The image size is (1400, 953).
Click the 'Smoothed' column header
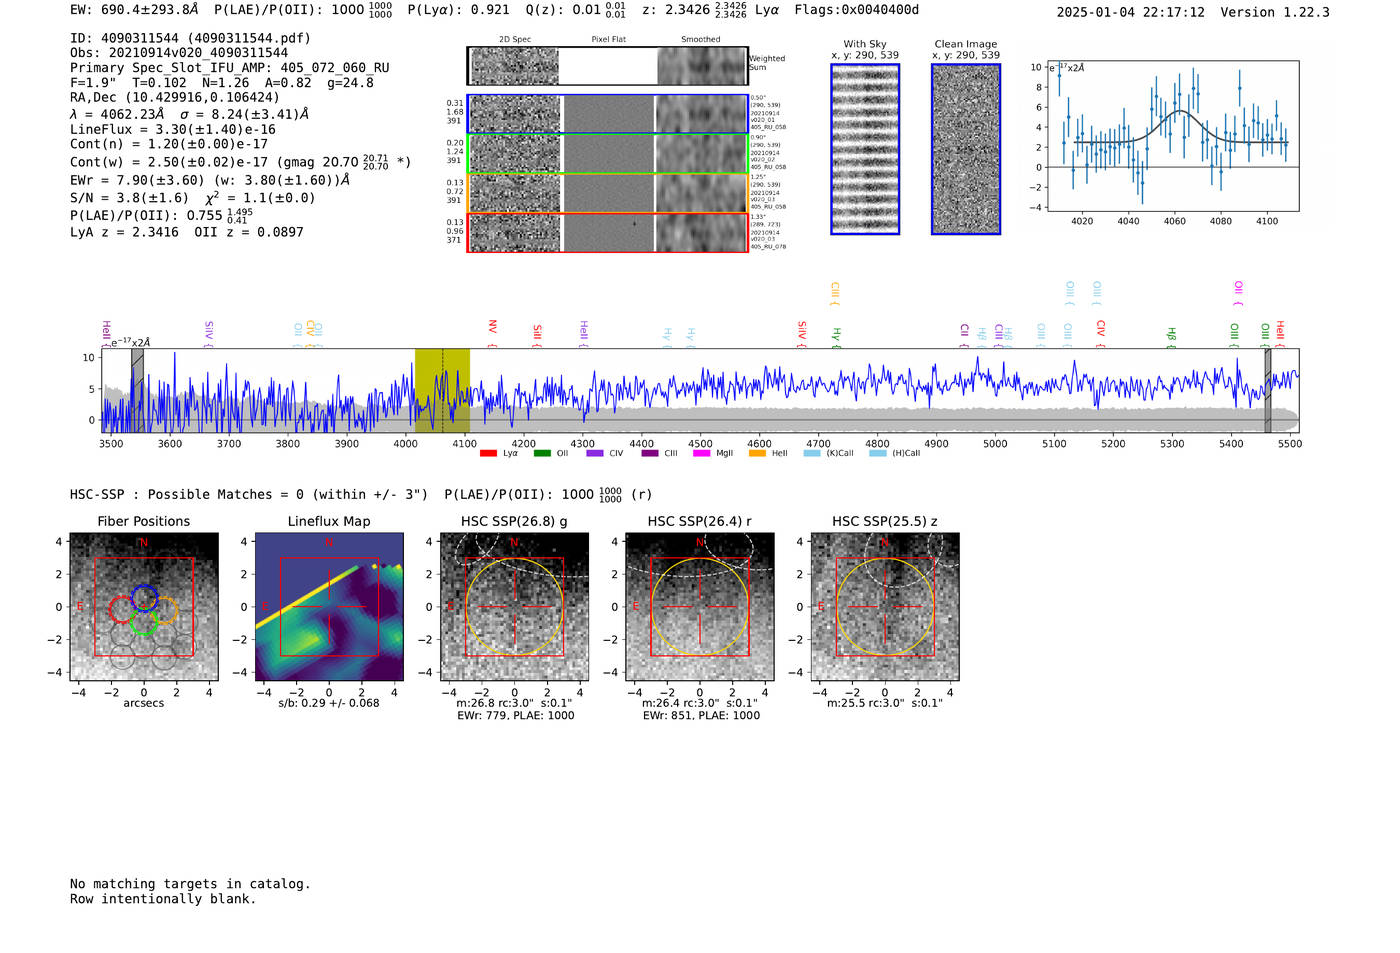click(700, 40)
